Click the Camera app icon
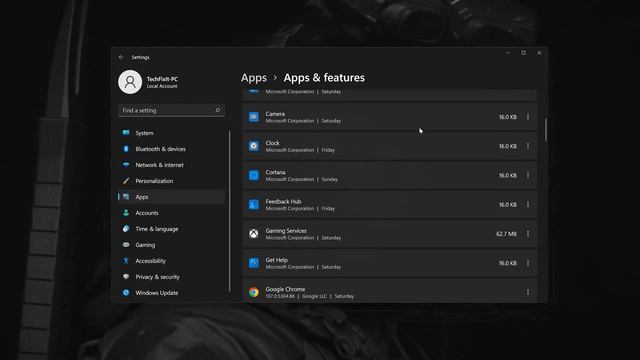This screenshot has width=640, height=360. [x=253, y=117]
